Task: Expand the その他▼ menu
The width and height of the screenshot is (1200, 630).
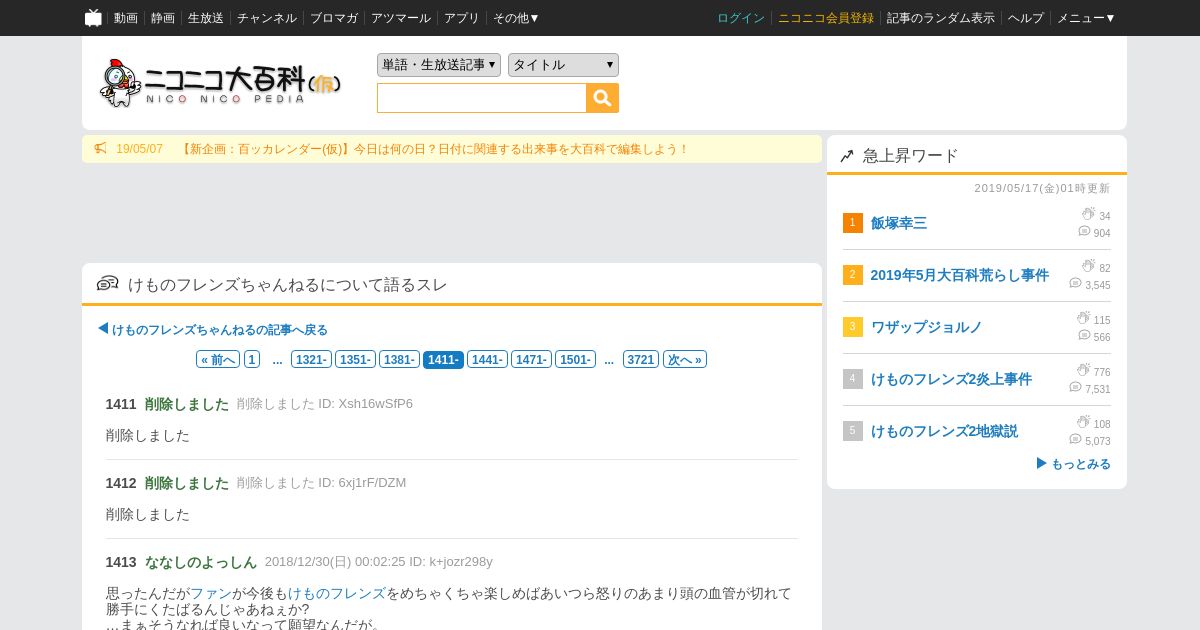Action: click(516, 18)
